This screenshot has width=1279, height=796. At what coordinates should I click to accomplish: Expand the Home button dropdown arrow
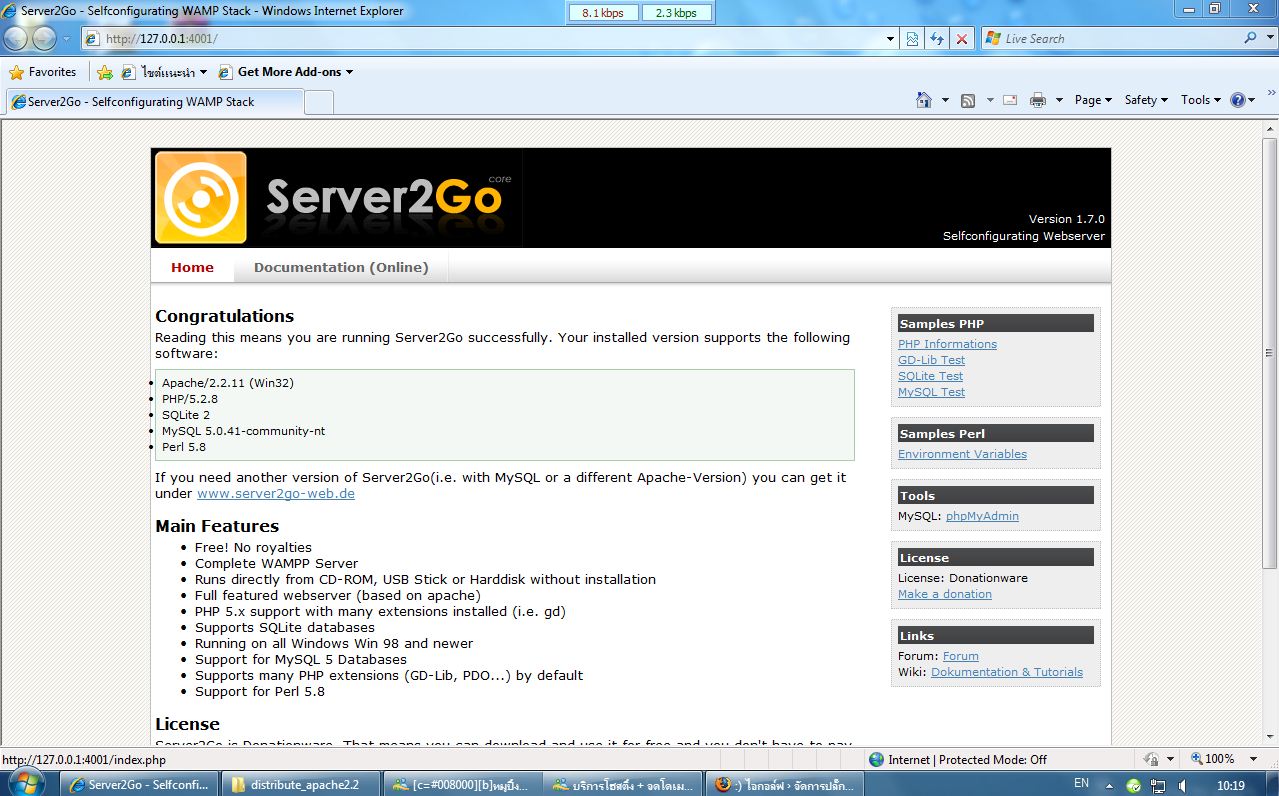945,100
